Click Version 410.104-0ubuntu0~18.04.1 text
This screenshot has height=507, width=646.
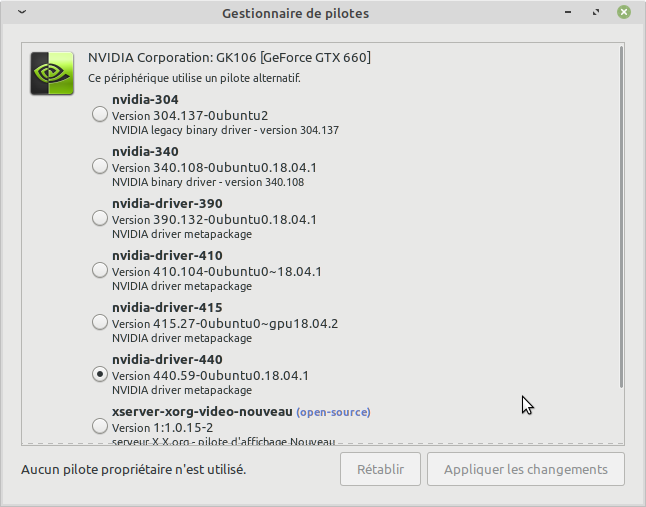[x=217, y=271]
